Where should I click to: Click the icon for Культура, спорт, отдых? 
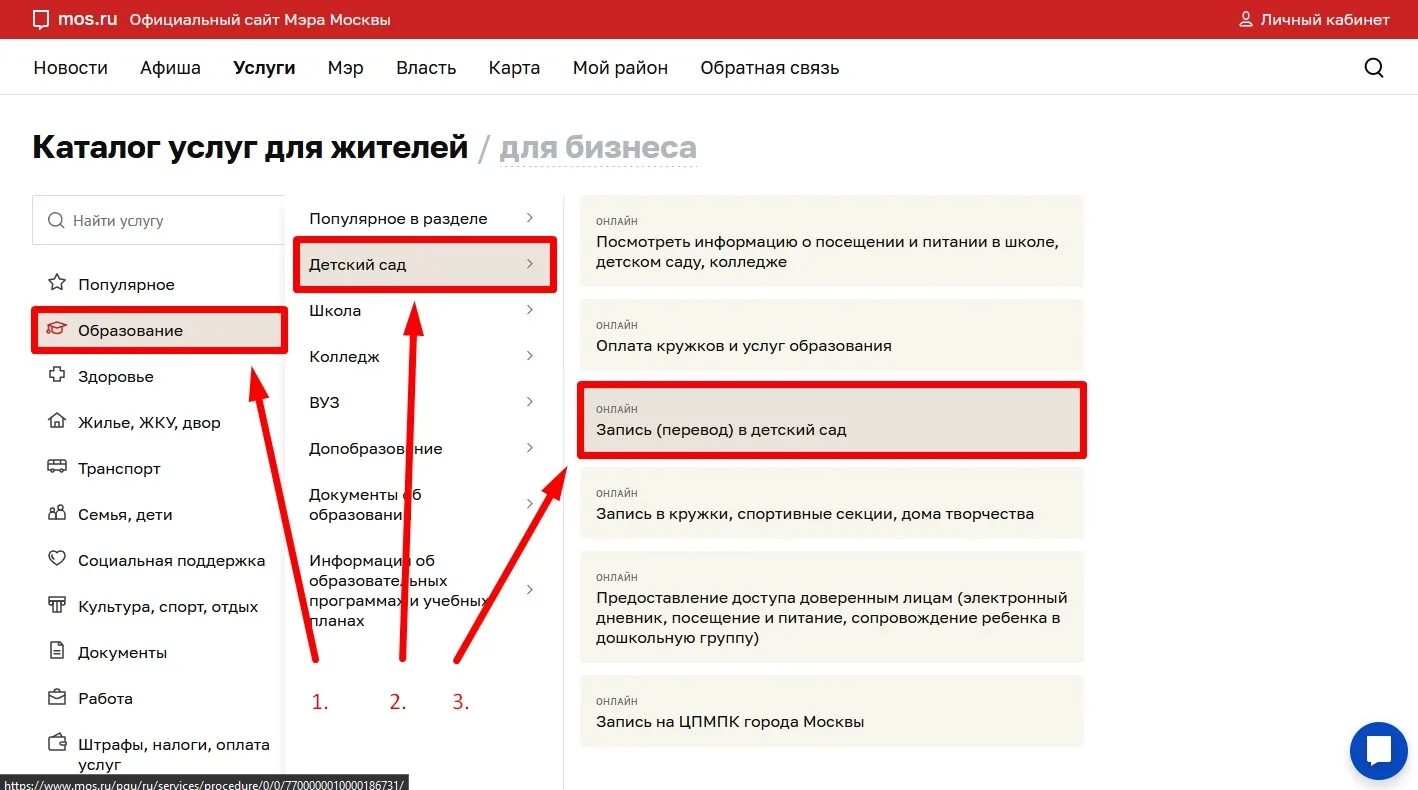tap(57, 605)
